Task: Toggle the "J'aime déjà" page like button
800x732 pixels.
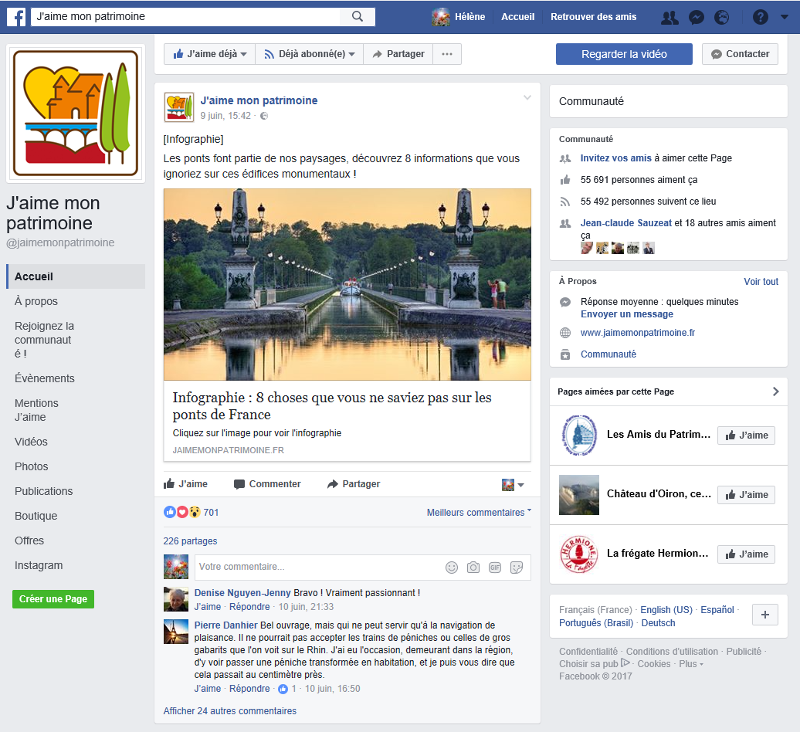Action: [210, 54]
